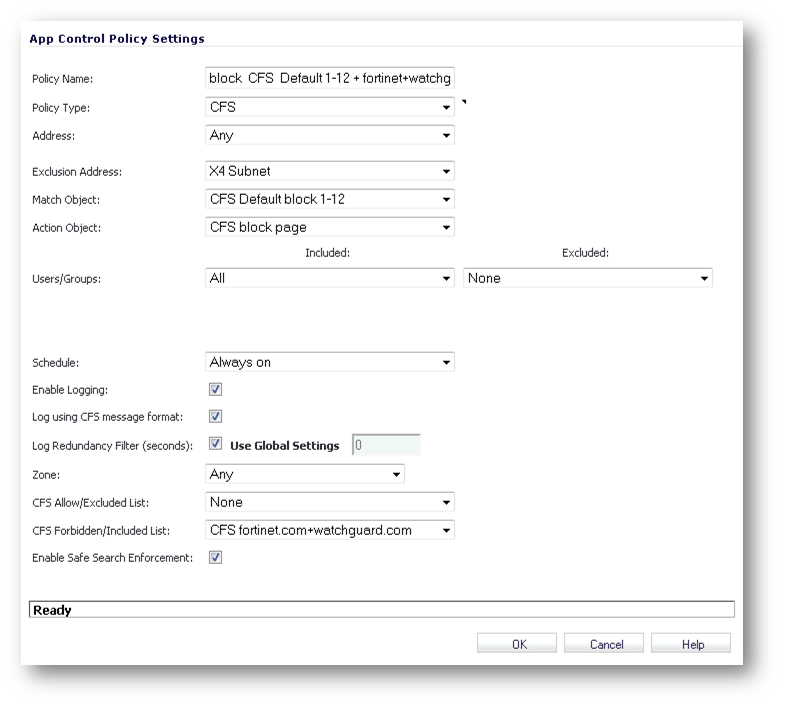Expand the Action Object dropdown
This screenshot has height=707, width=785.
coord(329,227)
